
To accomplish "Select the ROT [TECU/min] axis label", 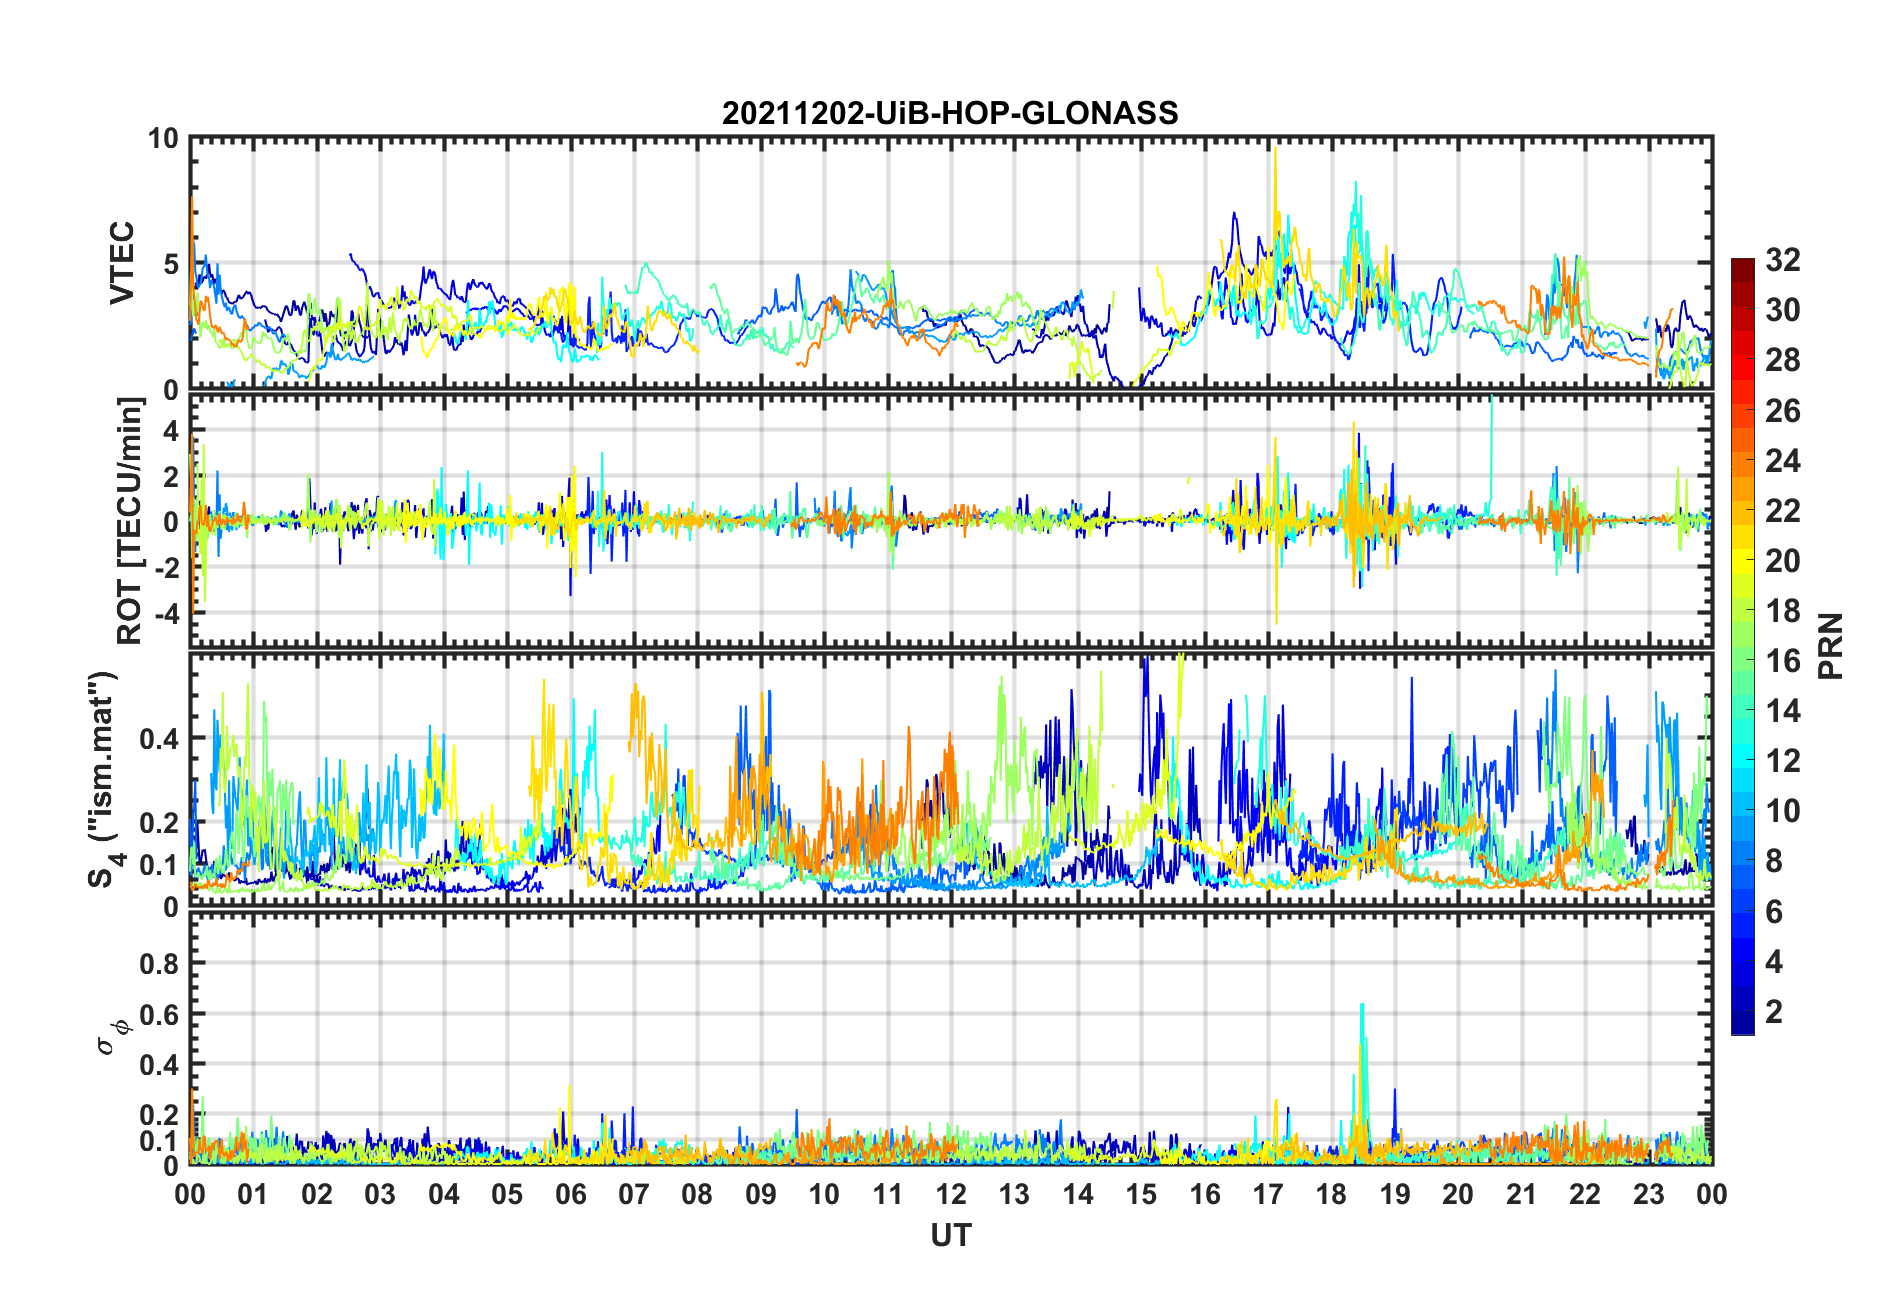I will 130,521.
